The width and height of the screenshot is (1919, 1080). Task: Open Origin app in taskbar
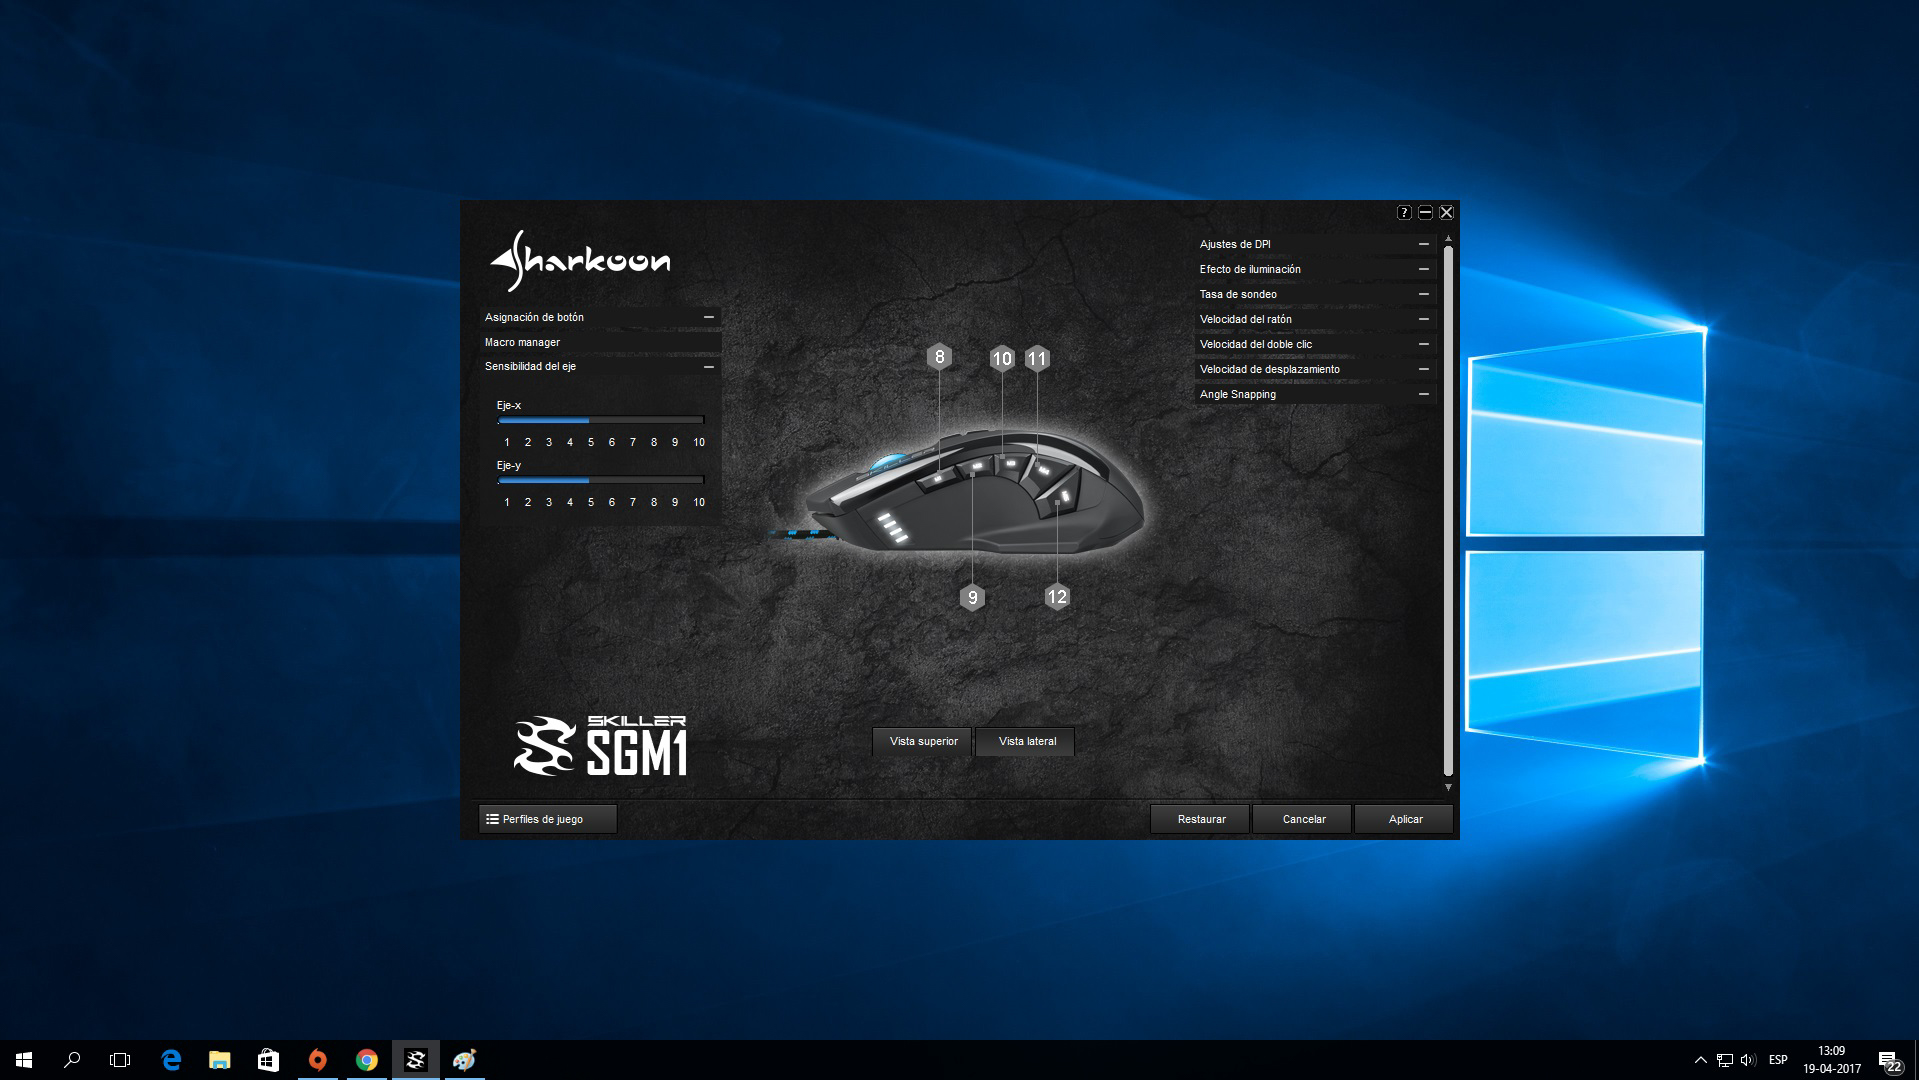(317, 1060)
